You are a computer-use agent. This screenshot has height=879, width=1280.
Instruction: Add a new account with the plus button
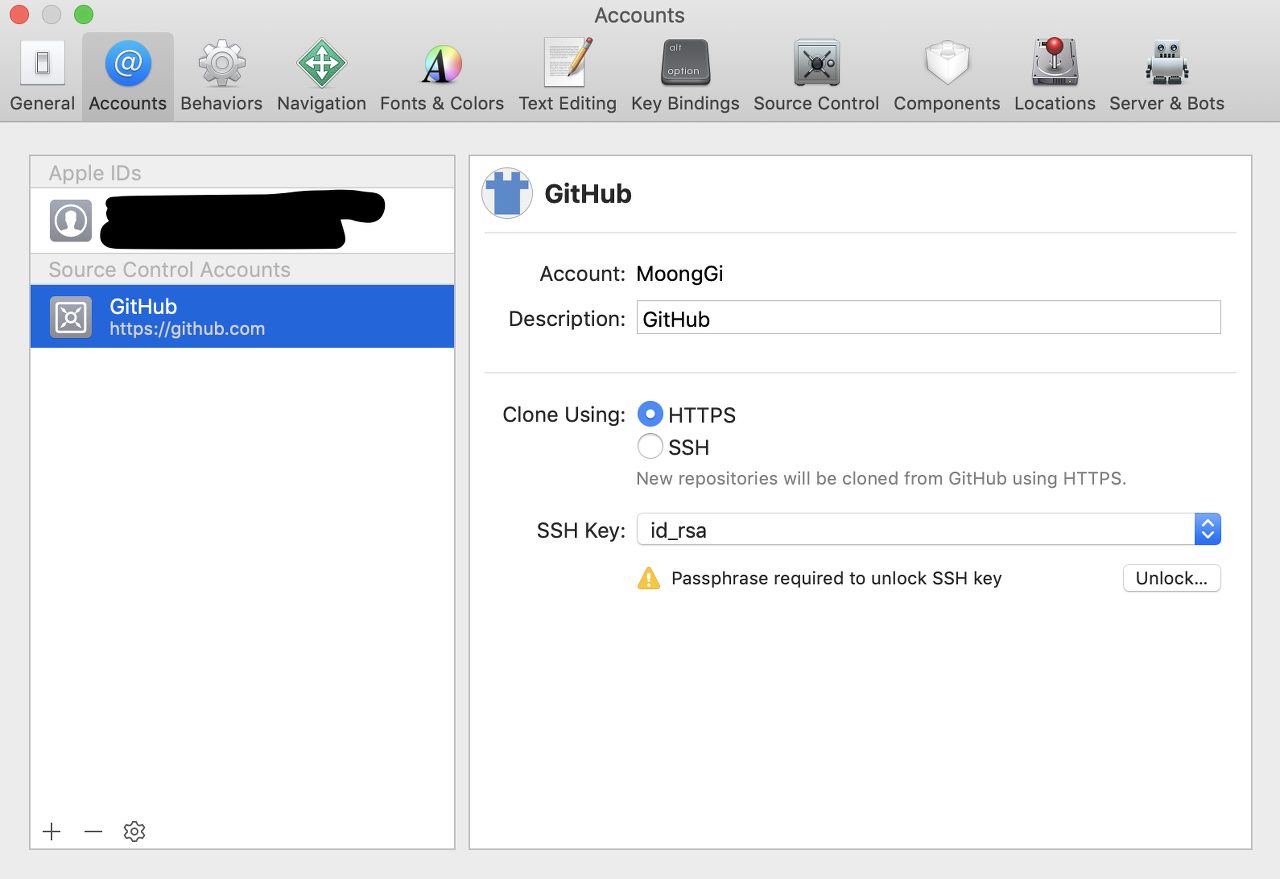pos(52,831)
